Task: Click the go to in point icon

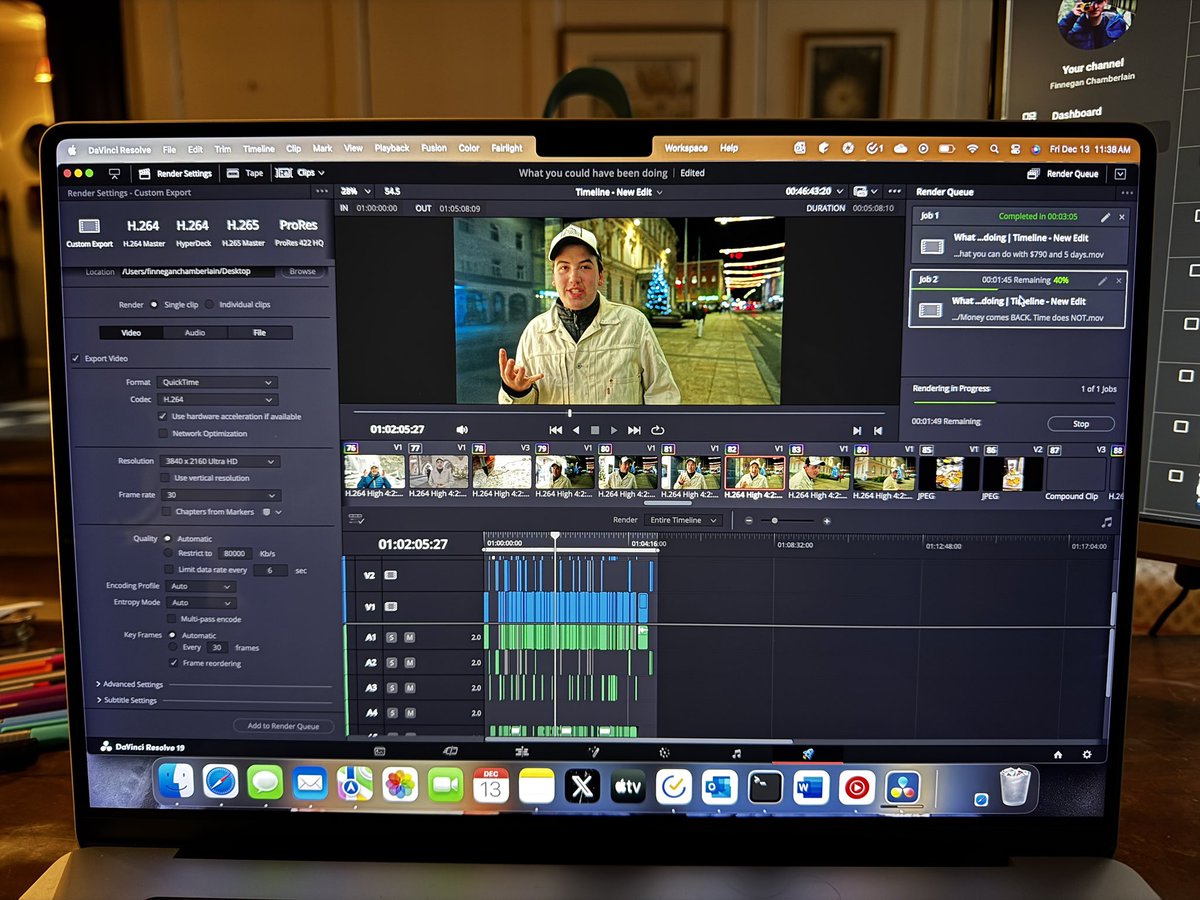Action: click(x=856, y=430)
